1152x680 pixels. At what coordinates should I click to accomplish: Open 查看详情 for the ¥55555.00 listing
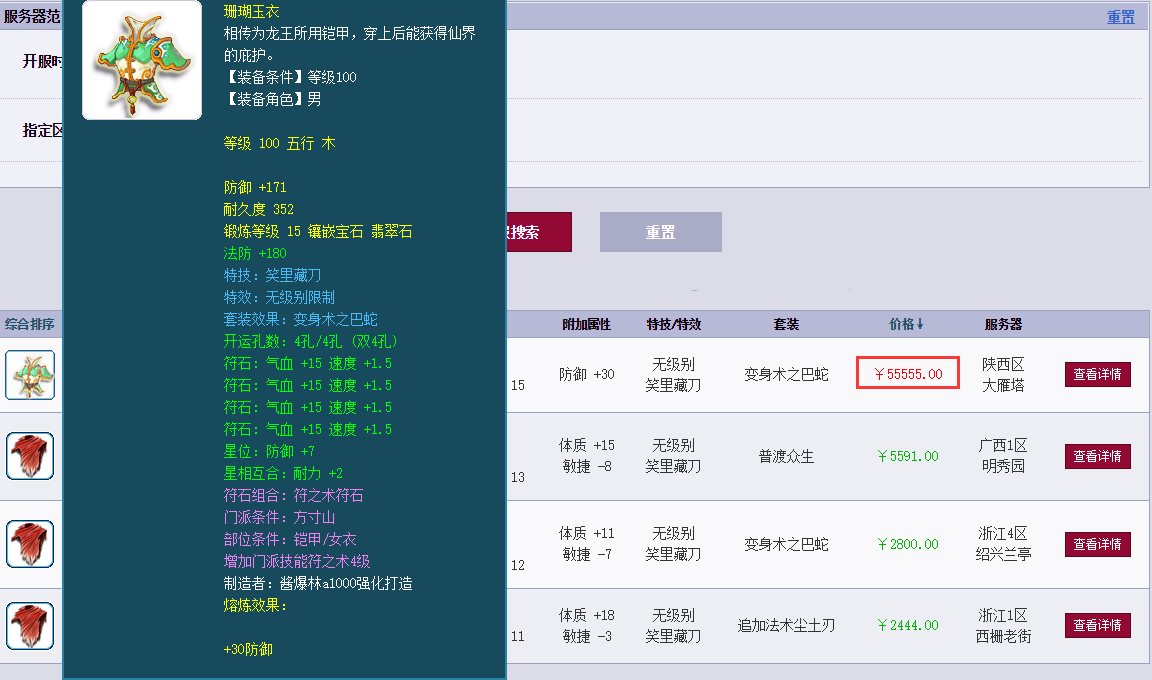[x=1097, y=372]
